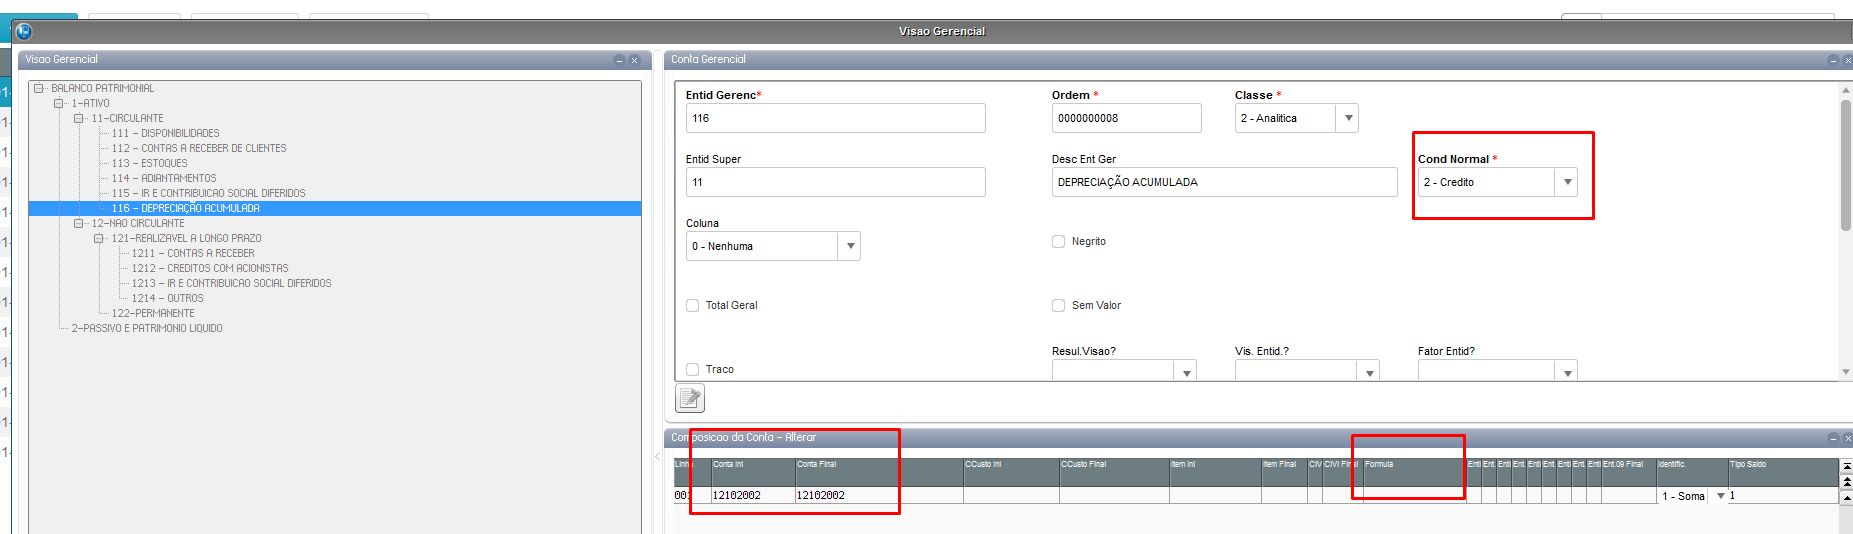Click Conta Ini cell 12102002
Screen dimensions: 1853x534
tap(753, 495)
